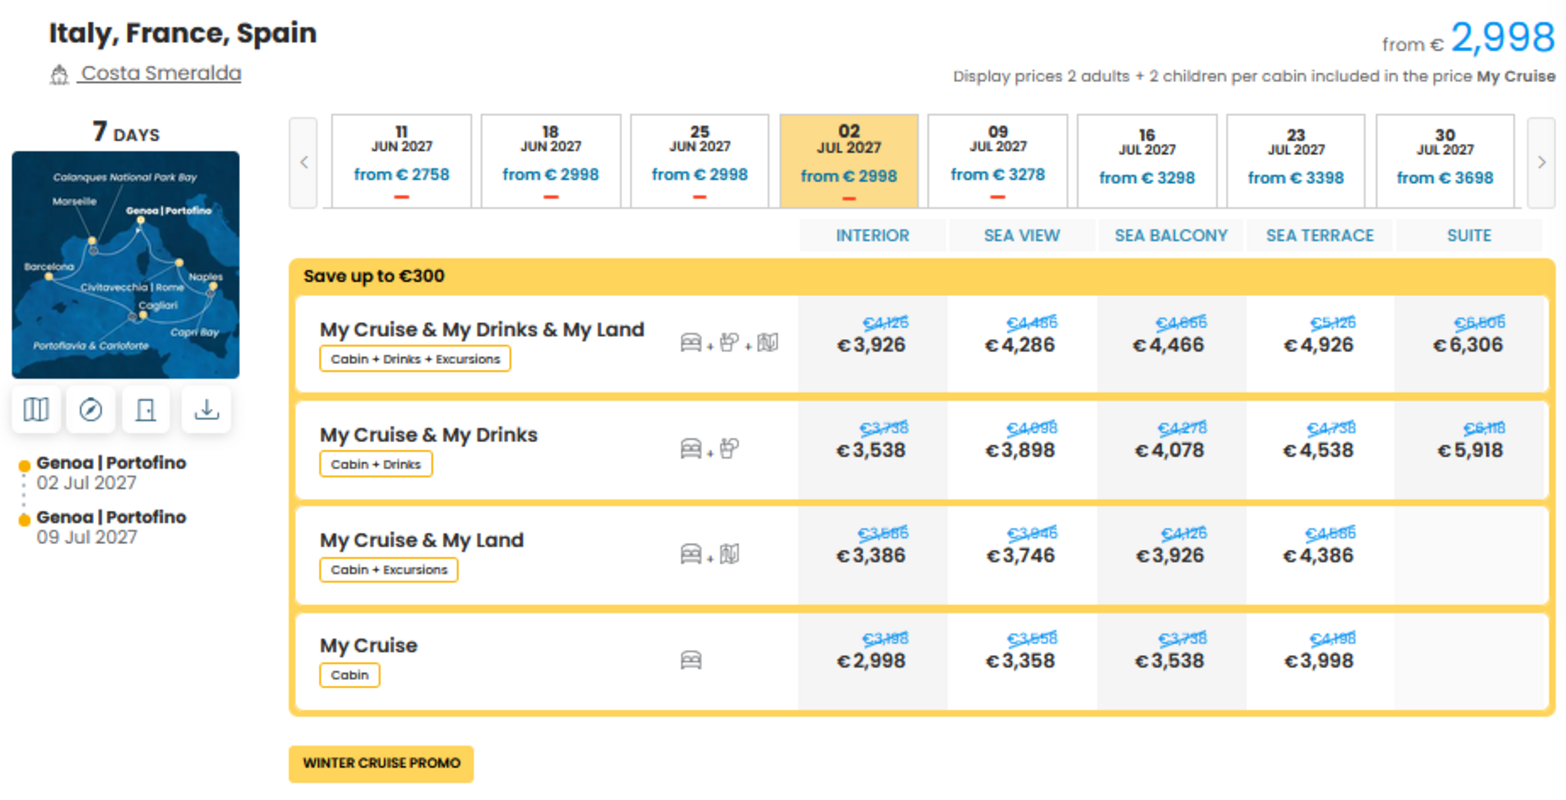Choose Sea Terrace all-inclusive price €4,926
Image resolution: width=1566 pixels, height=800 pixels.
[1319, 345]
